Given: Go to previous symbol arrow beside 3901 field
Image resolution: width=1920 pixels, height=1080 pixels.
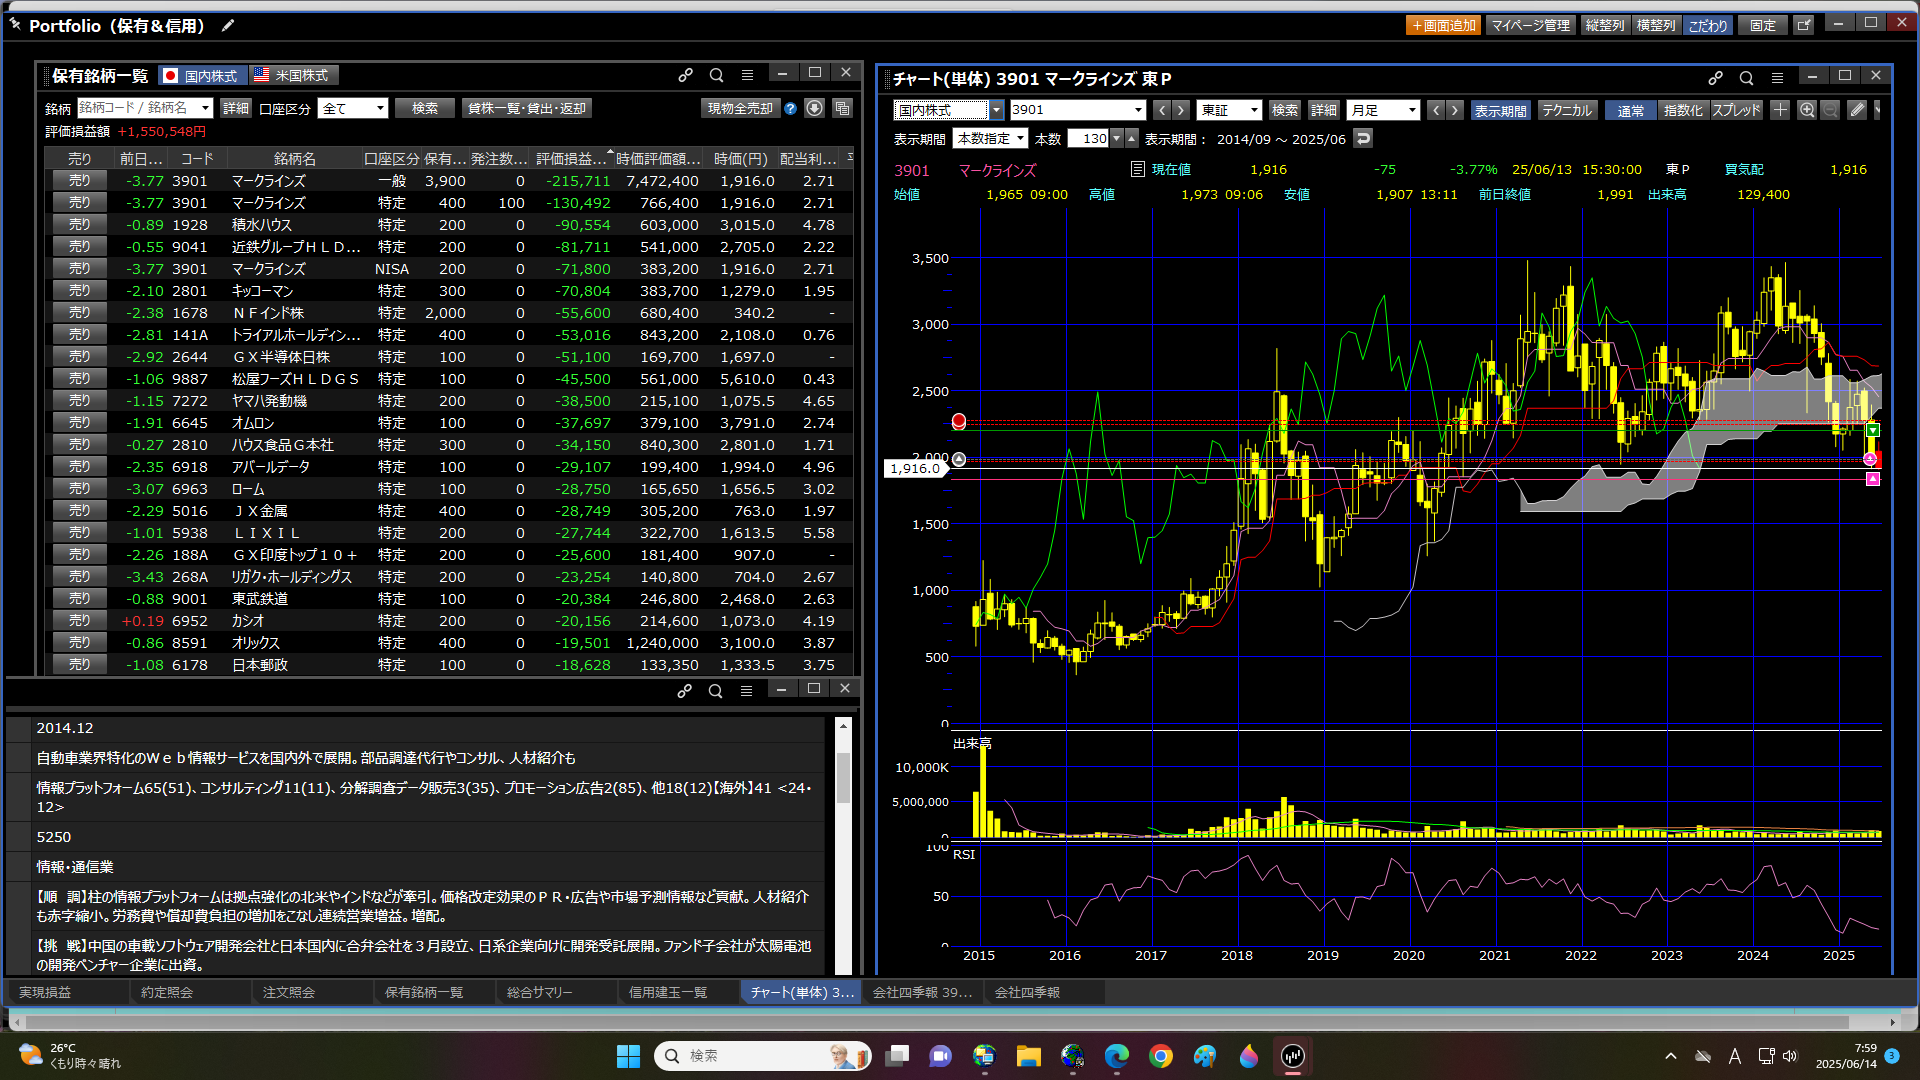Looking at the screenshot, I should [1161, 110].
